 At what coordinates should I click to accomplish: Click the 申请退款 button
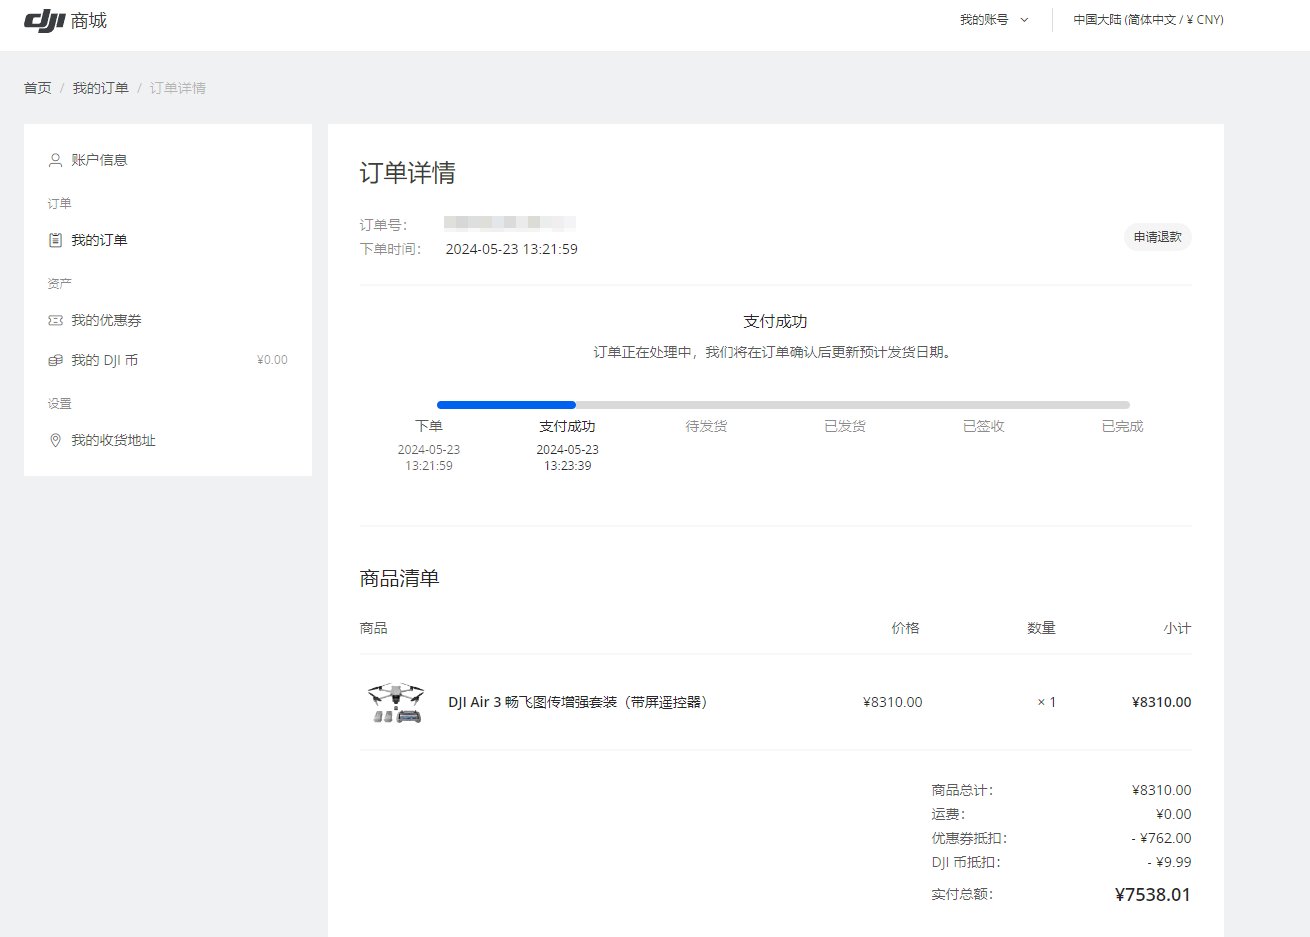coord(1158,237)
